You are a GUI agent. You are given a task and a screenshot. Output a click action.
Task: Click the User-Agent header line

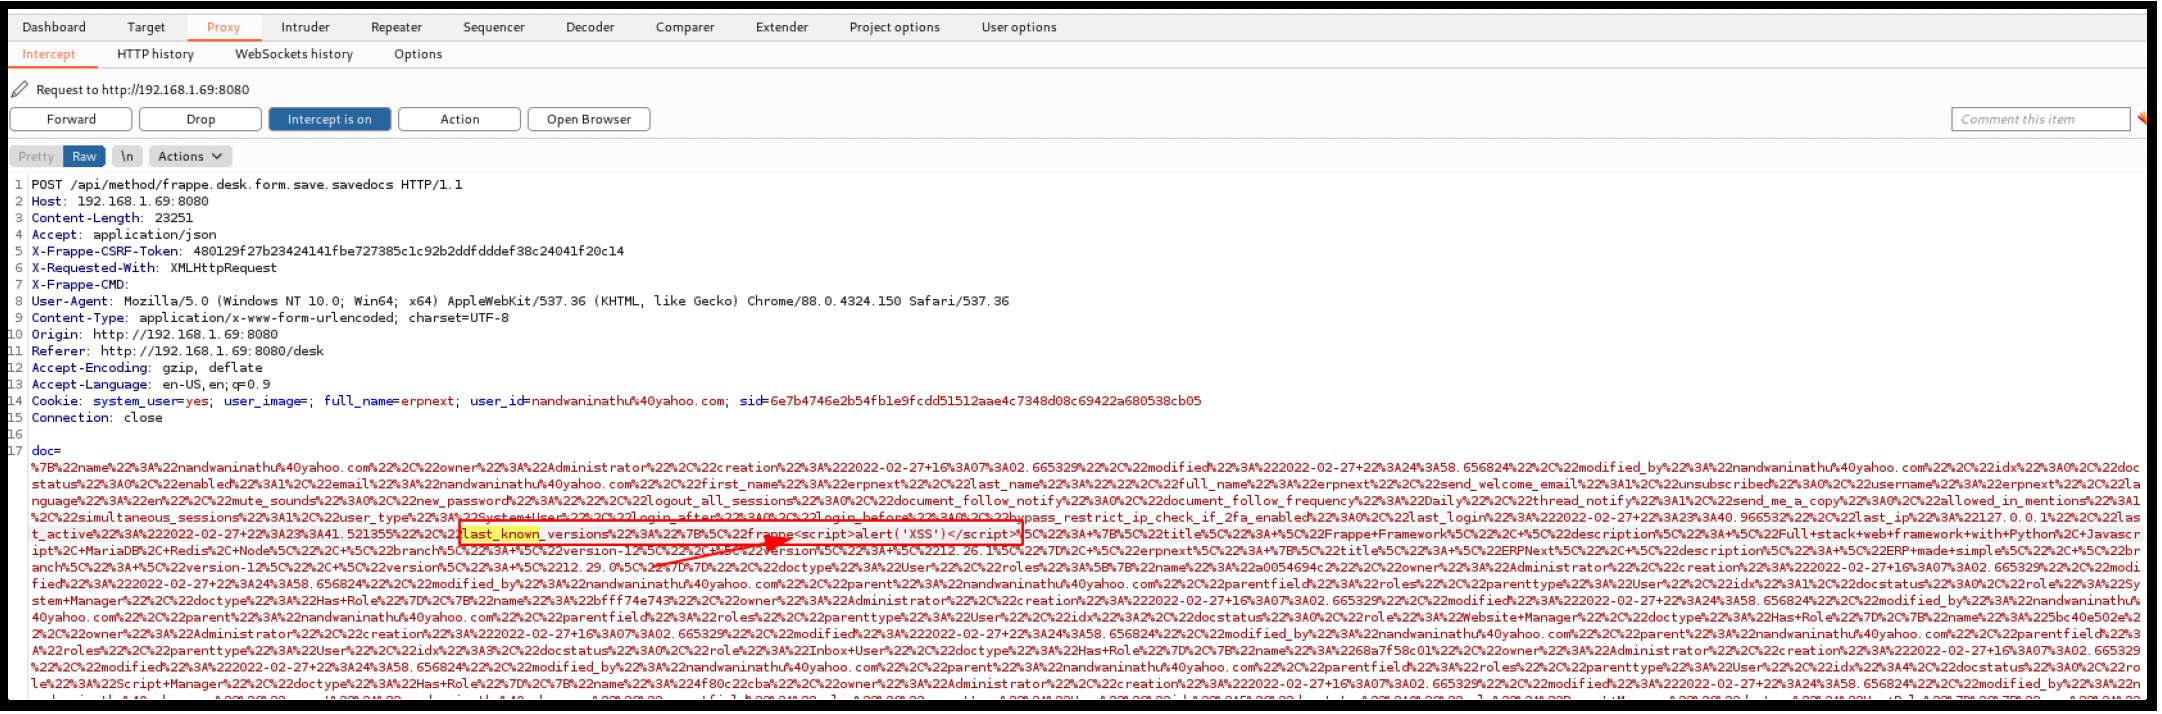click(x=520, y=301)
